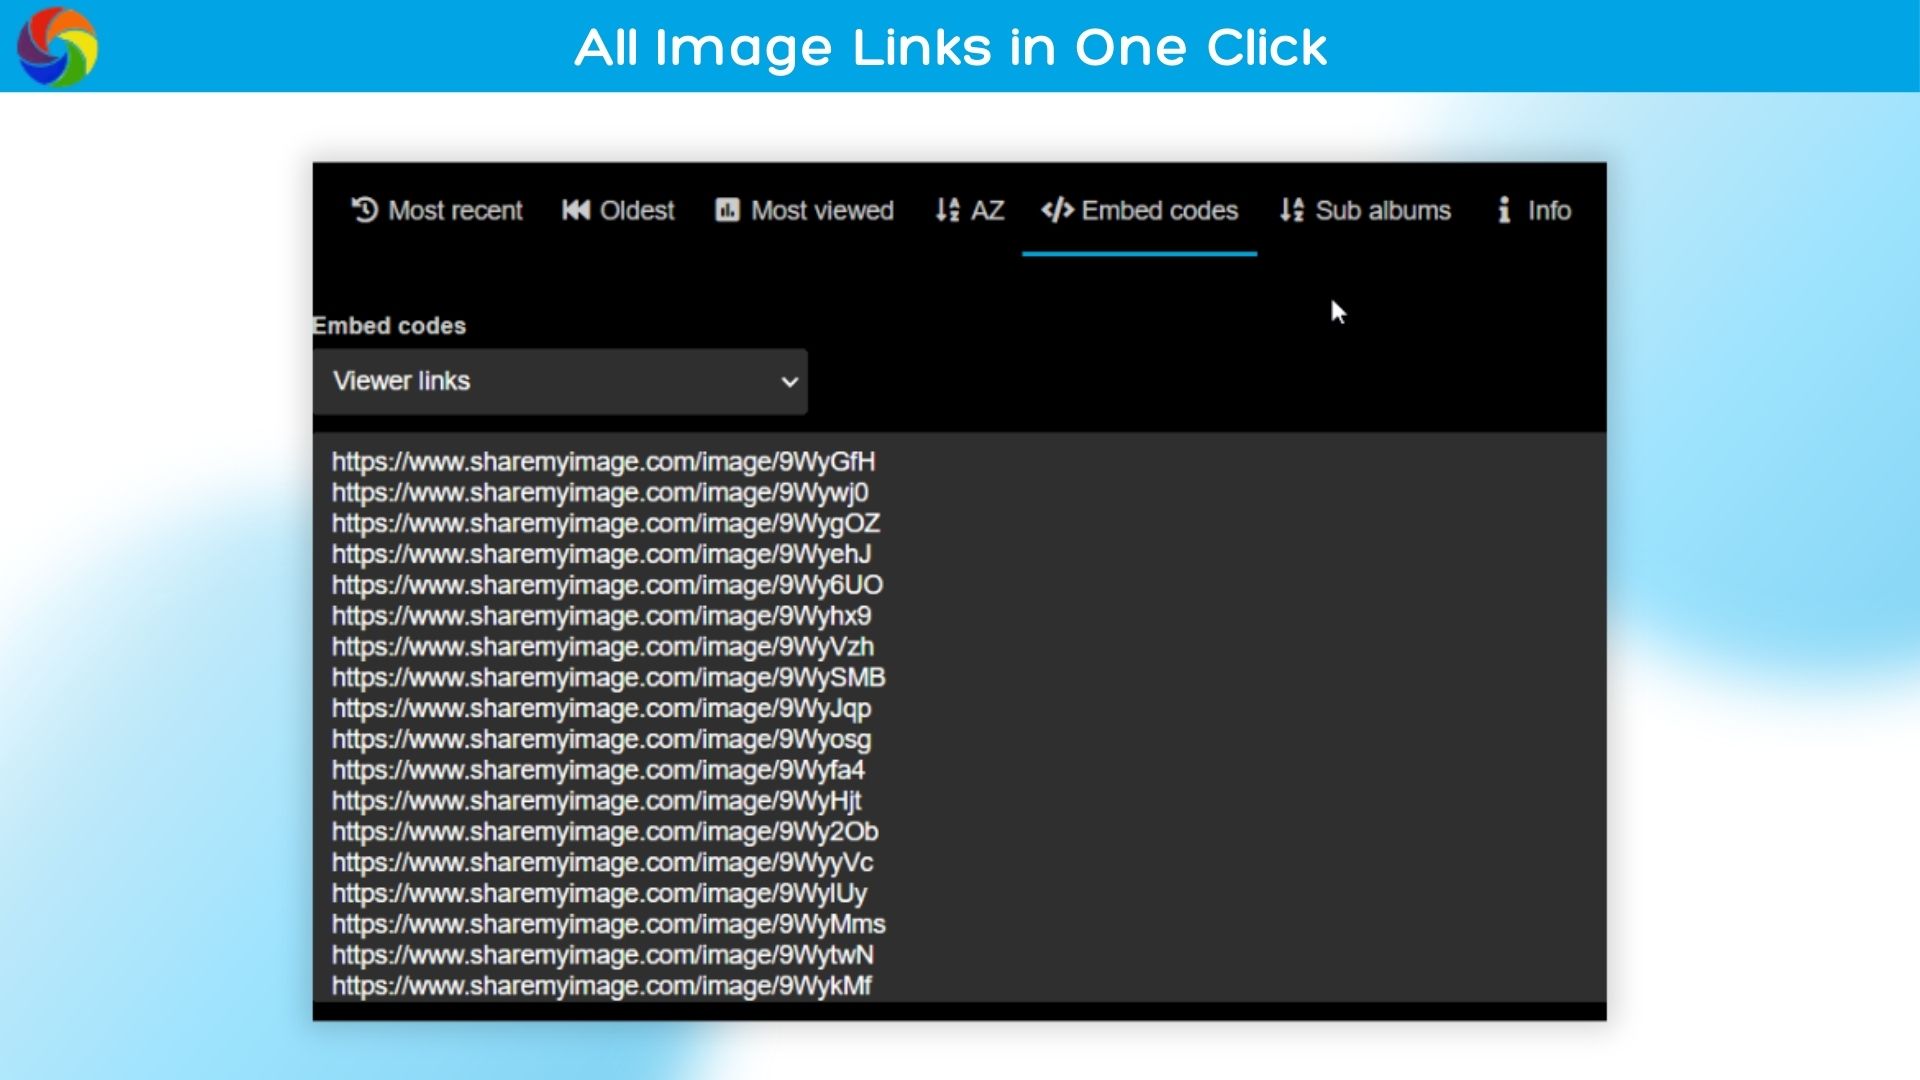Click the 'All Image Links in One Click' title

pyautogui.click(x=950, y=47)
